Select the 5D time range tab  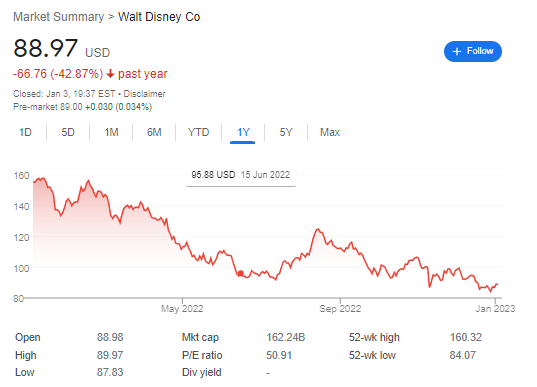click(x=68, y=132)
